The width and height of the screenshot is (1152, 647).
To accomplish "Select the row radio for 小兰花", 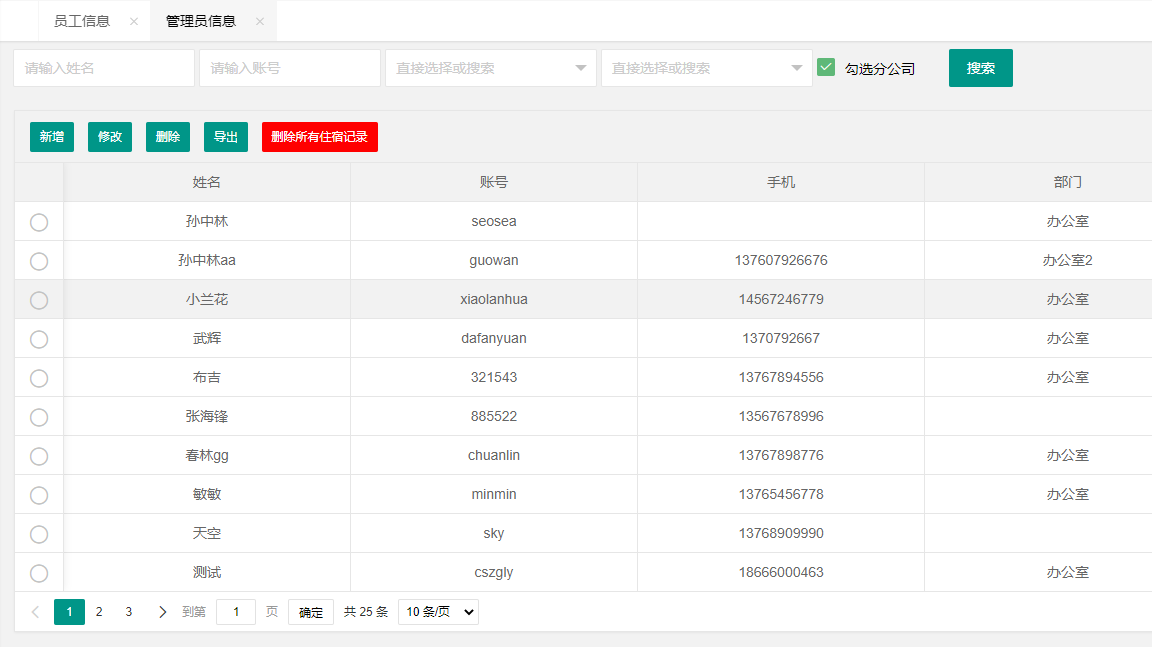I will 39,300.
